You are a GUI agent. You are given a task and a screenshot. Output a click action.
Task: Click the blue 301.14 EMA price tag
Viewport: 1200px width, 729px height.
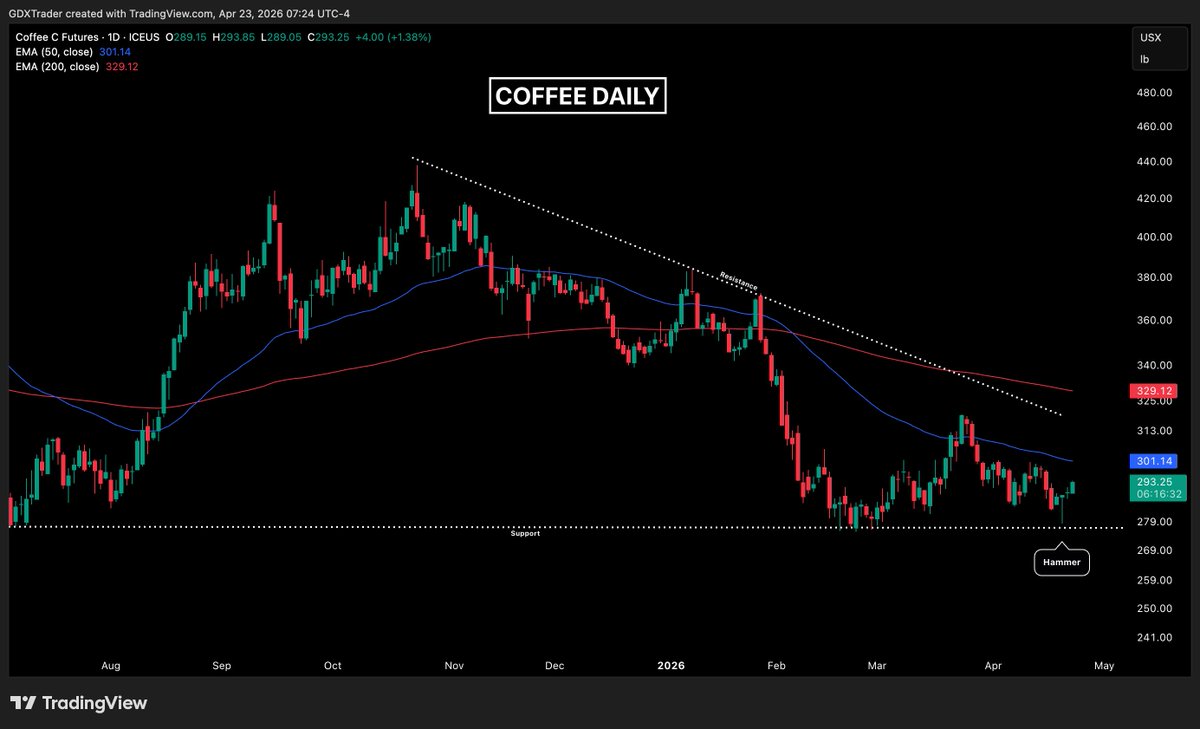[x=1152, y=461]
